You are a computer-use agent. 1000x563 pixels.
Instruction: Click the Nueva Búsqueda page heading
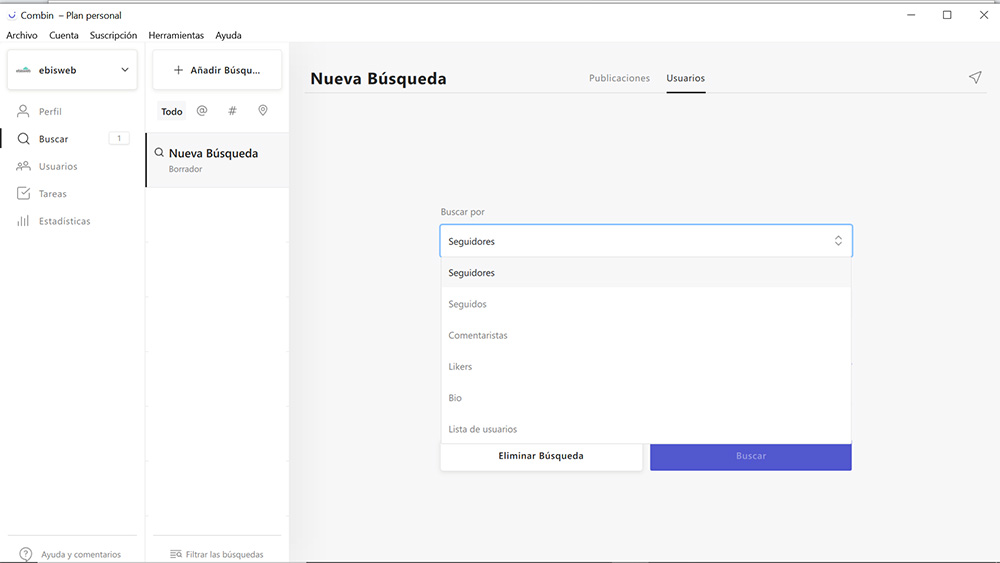[x=378, y=78]
